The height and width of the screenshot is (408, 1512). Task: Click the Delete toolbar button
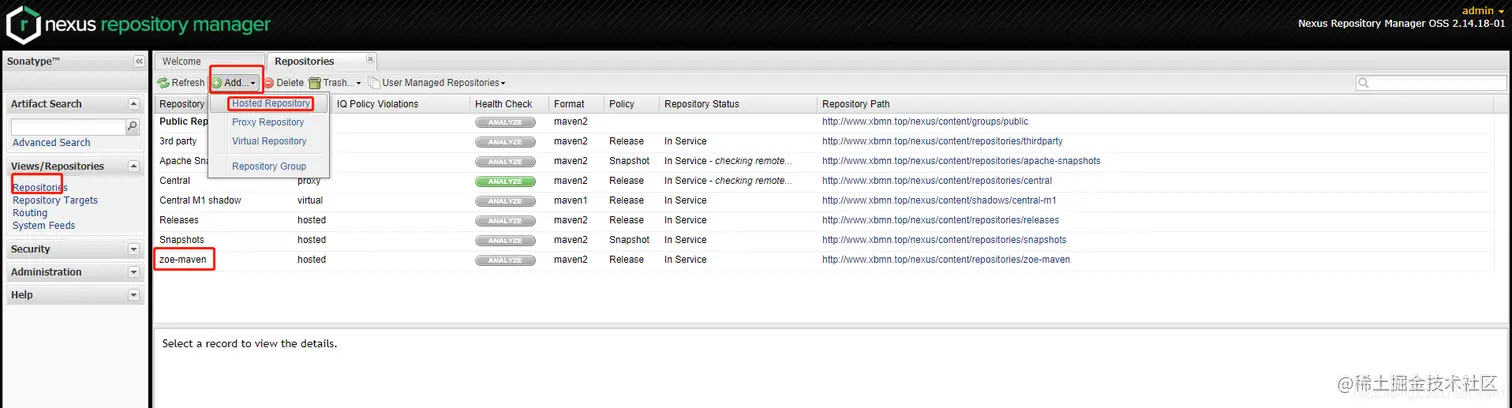(283, 83)
